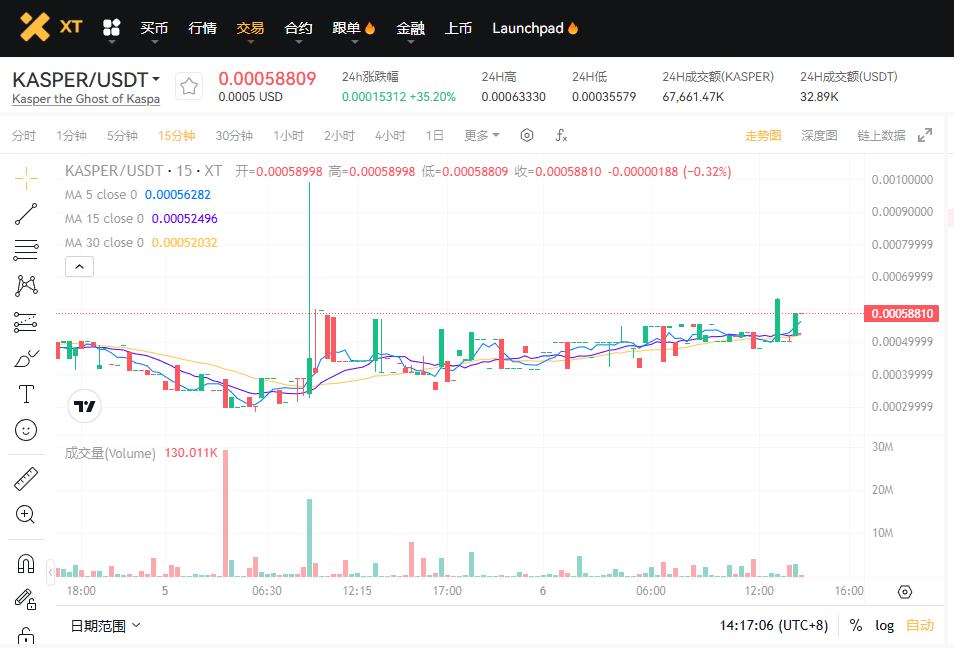Open the 合约 futures menu
This screenshot has width=954, height=652.
(x=298, y=28)
